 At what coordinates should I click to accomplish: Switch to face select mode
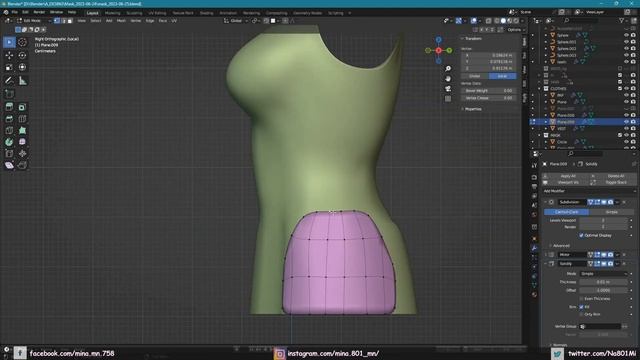(70, 20)
